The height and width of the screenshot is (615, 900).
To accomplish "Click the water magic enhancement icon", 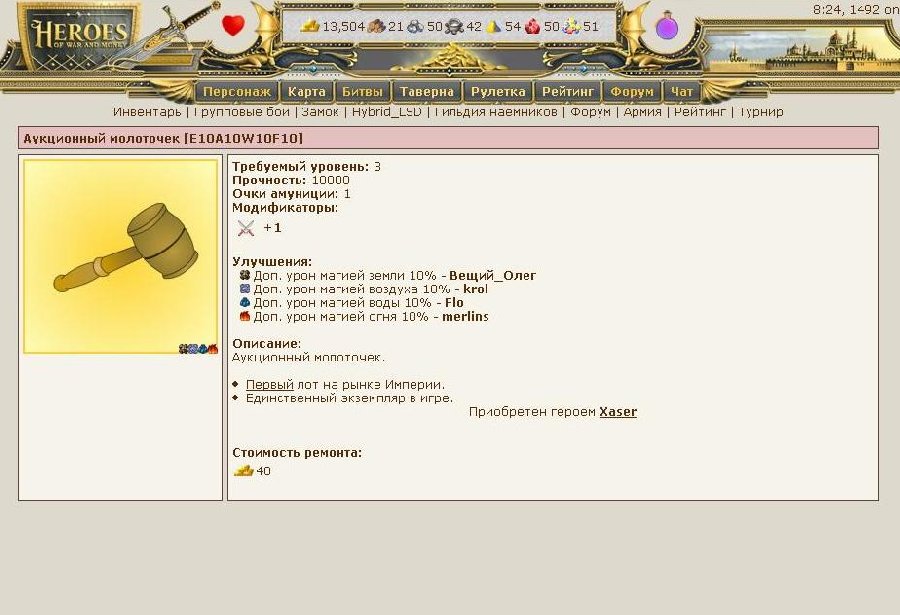I will point(245,302).
